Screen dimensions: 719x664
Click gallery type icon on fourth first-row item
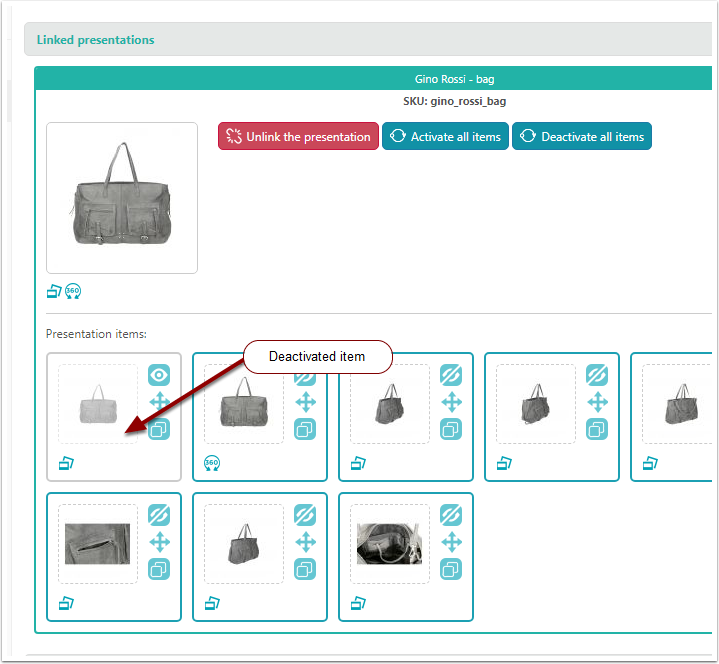(x=504, y=463)
